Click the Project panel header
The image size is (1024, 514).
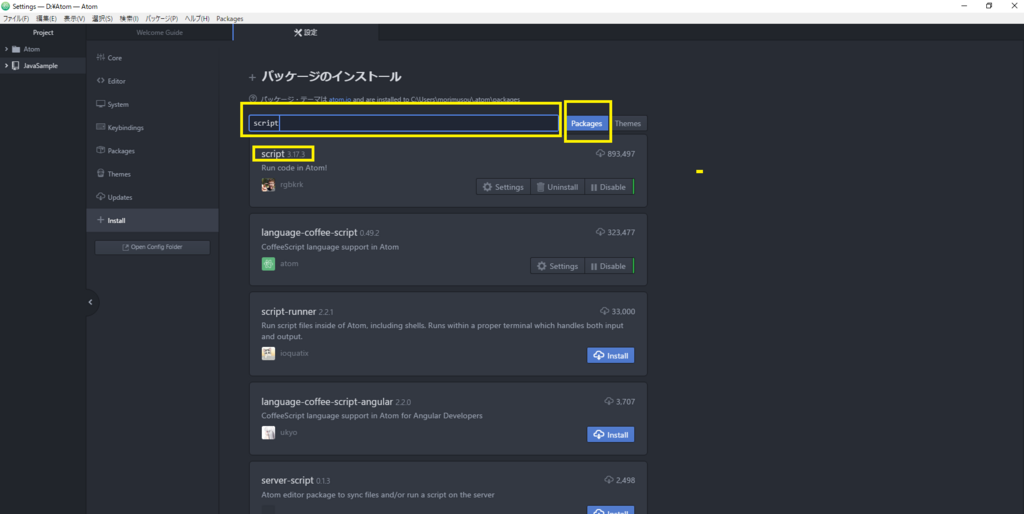point(43,33)
